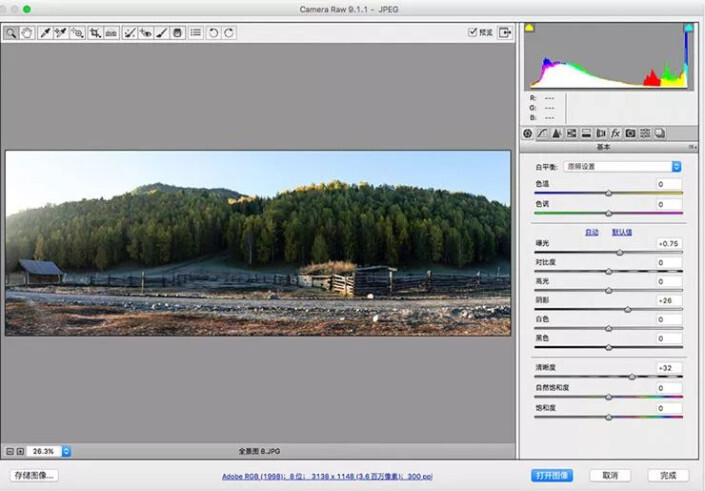Image resolution: width=705 pixels, height=491 pixels.
Task: Rotate image clockwise
Action: [x=229, y=33]
